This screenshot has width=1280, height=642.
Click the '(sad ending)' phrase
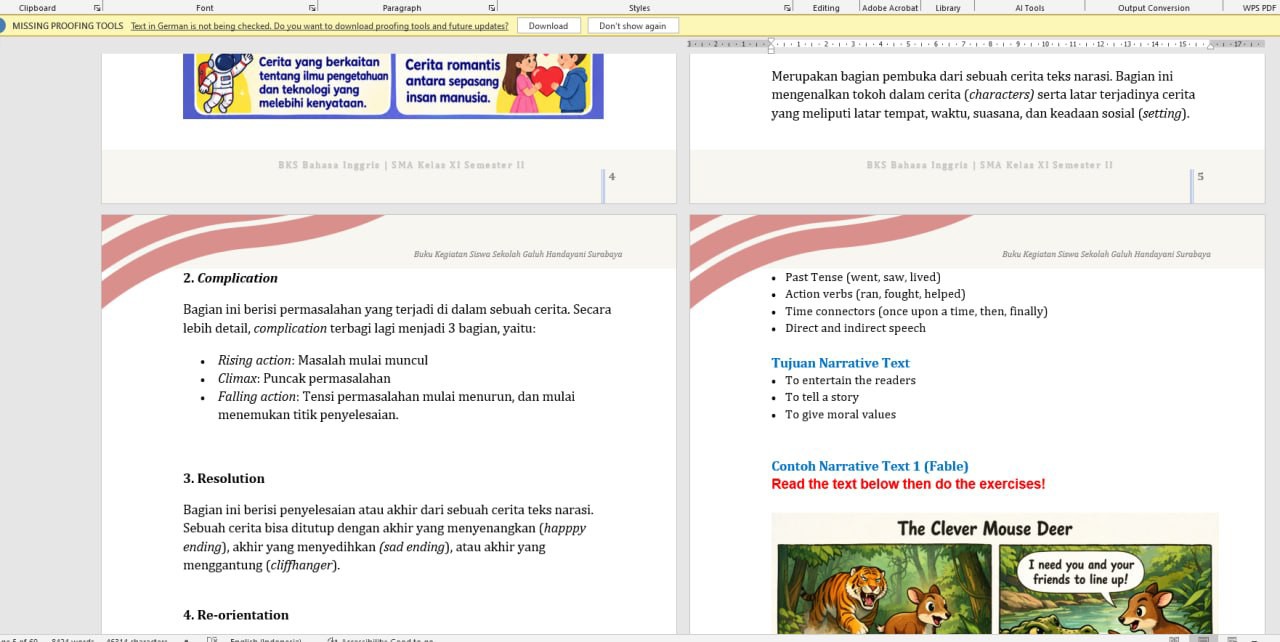pyautogui.click(x=413, y=547)
